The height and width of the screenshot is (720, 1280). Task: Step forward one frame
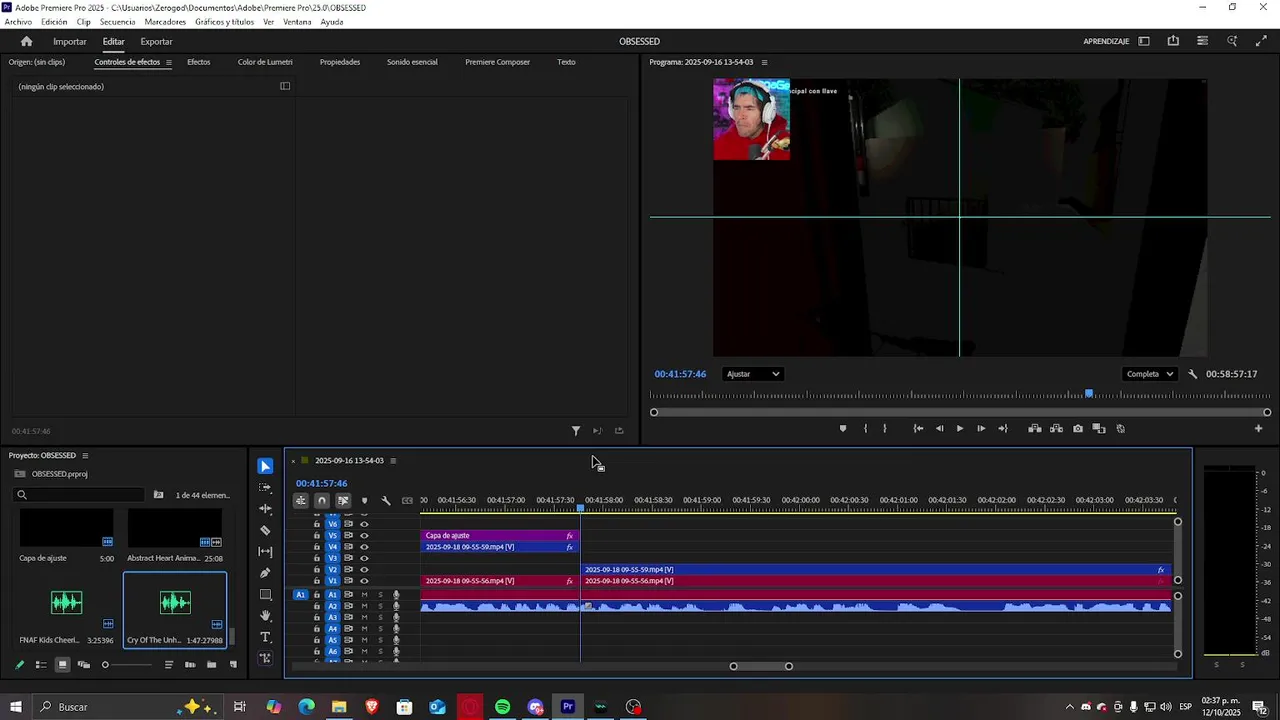pos(981,429)
